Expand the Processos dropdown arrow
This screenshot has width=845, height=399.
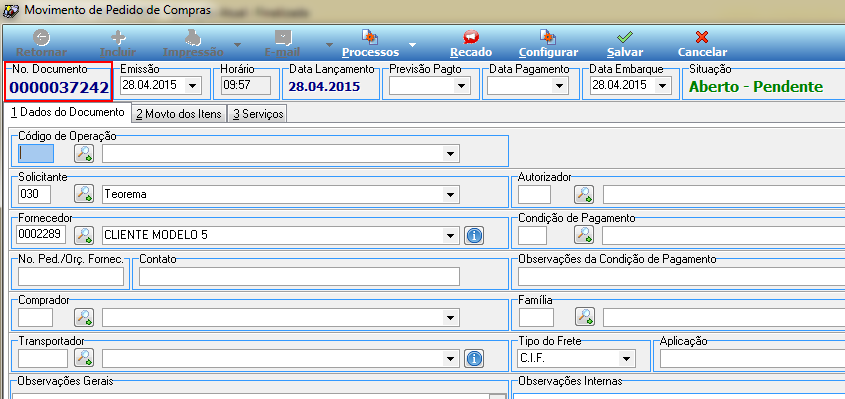click(412, 45)
